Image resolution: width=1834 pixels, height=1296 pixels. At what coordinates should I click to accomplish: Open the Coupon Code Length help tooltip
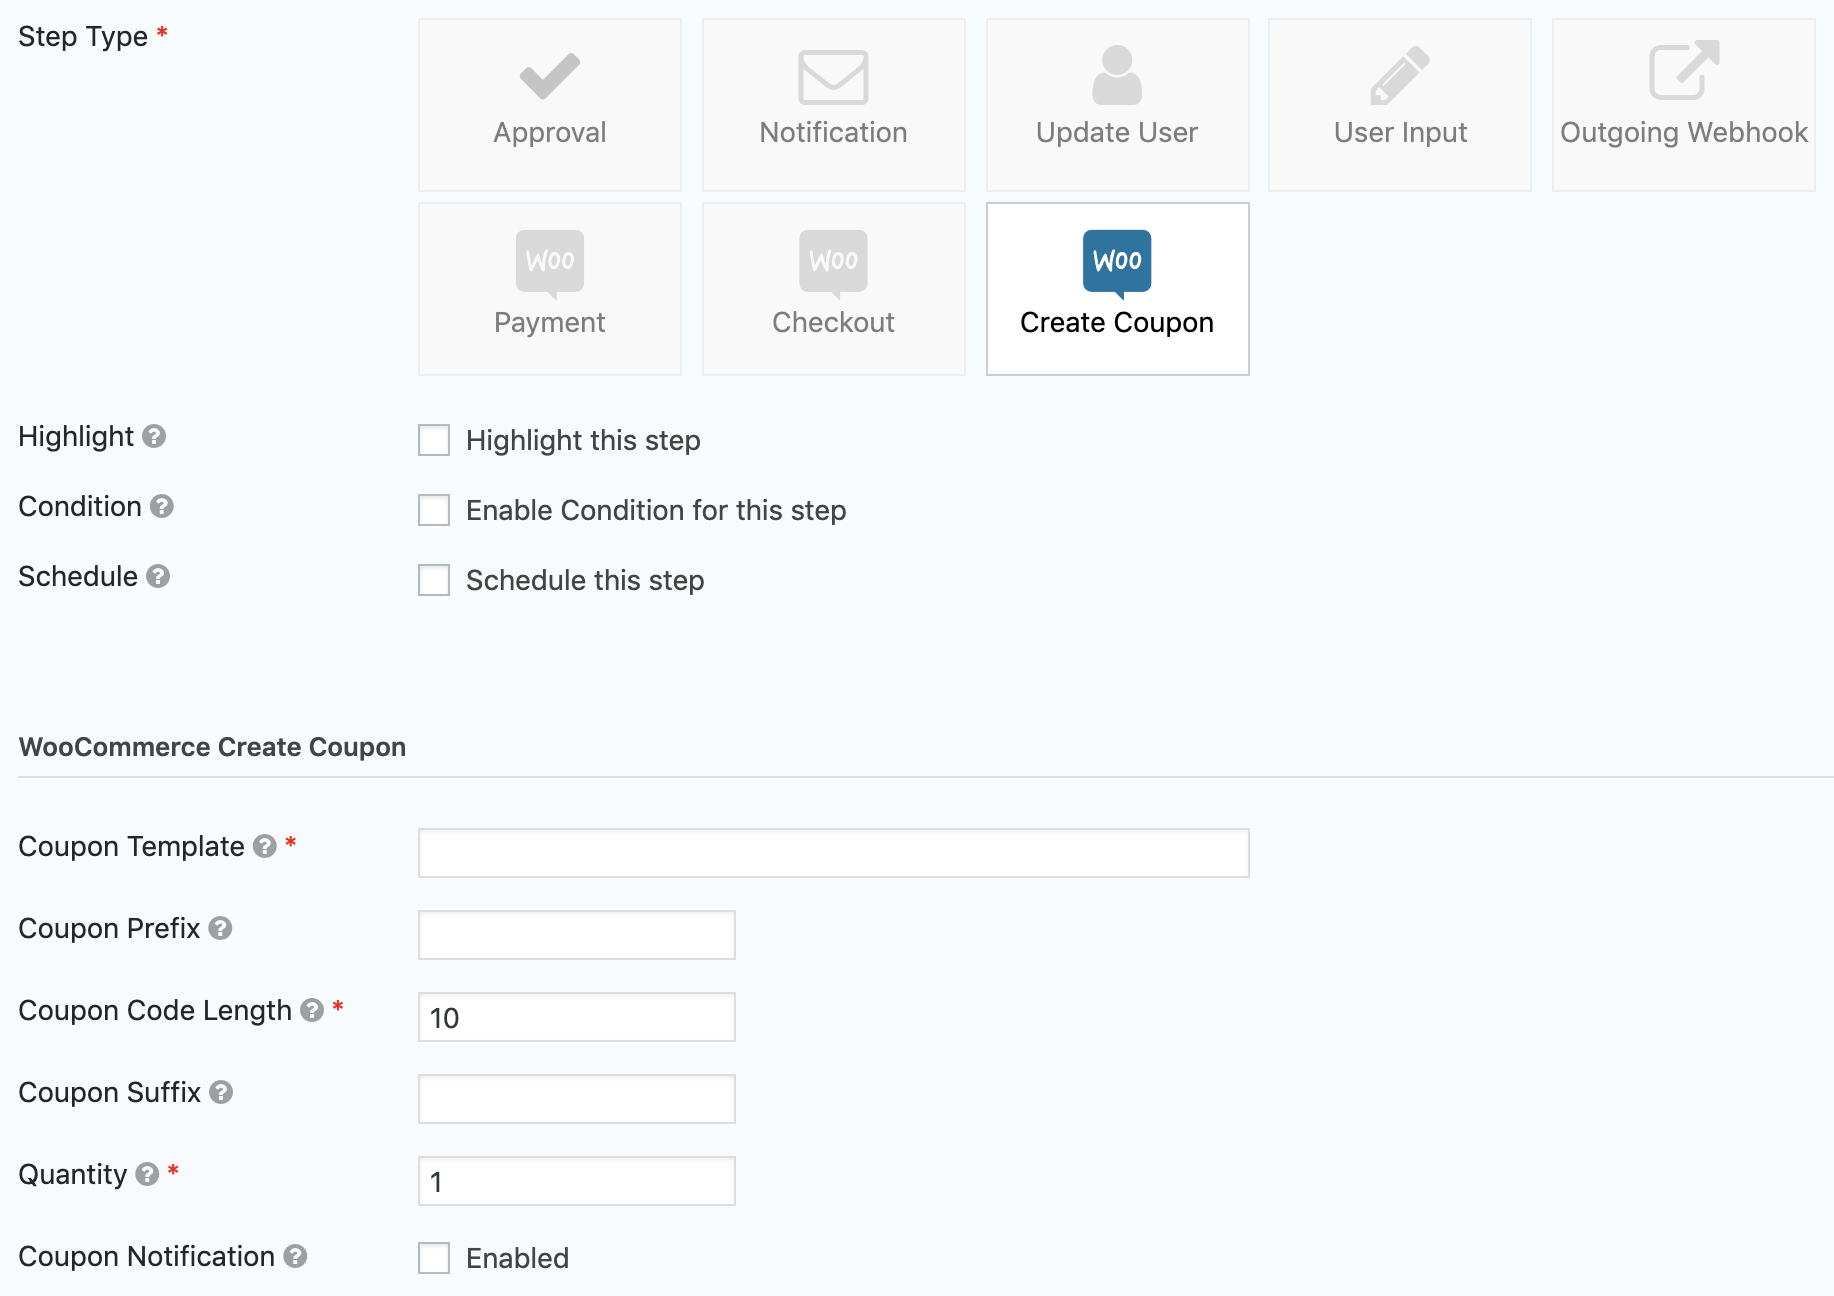[310, 1011]
